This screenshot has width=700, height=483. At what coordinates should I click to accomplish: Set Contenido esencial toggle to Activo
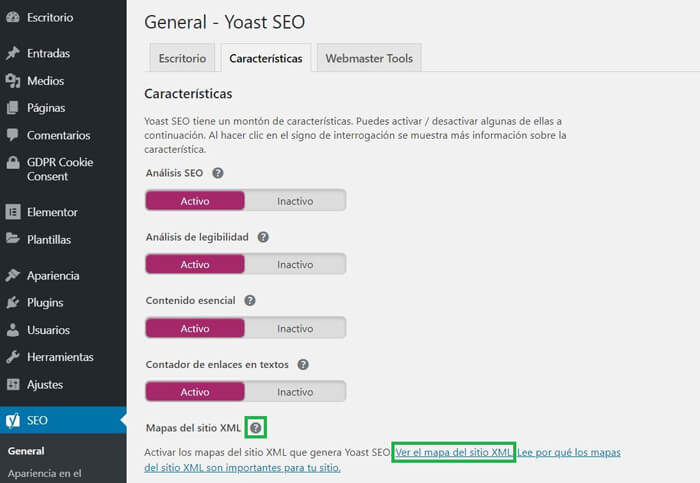pos(195,328)
